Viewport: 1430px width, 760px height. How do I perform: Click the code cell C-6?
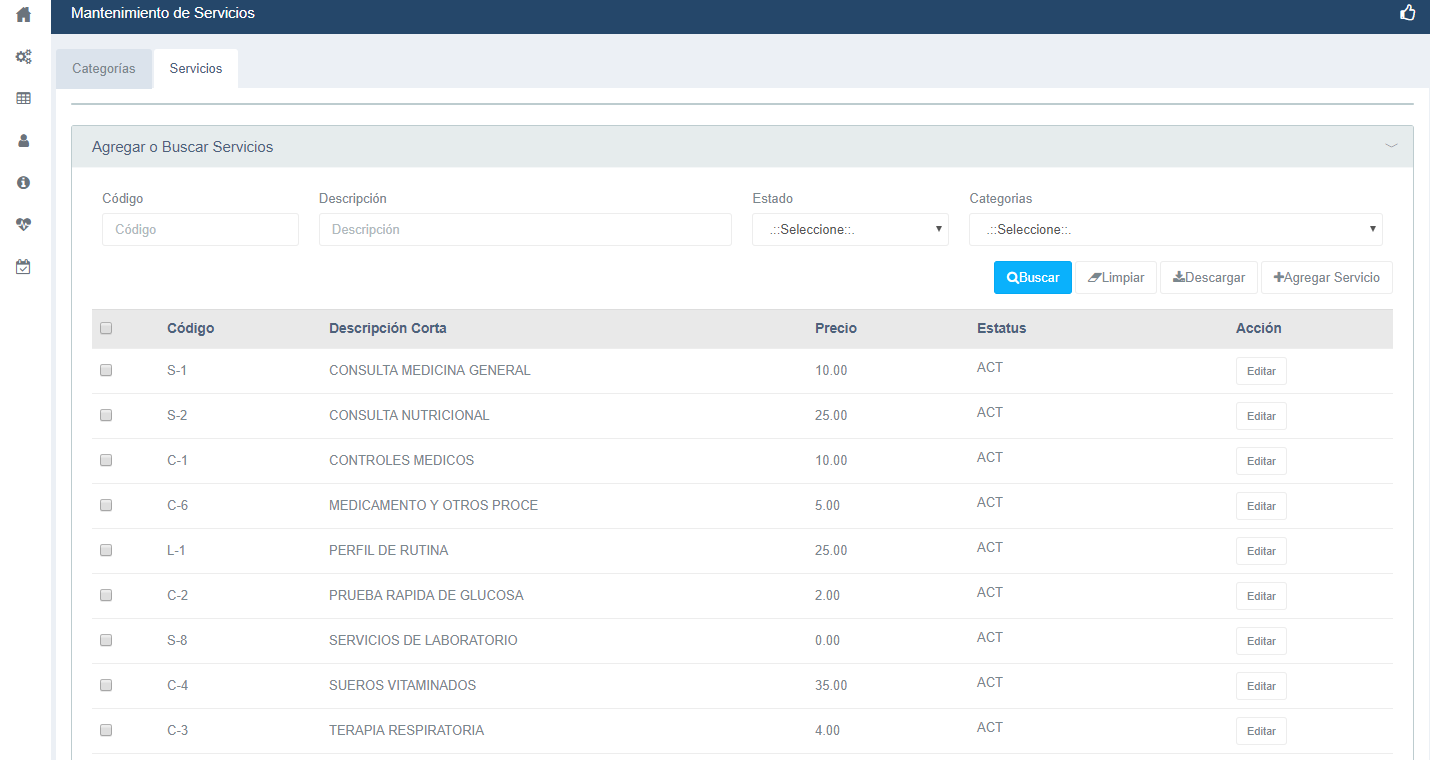point(177,505)
